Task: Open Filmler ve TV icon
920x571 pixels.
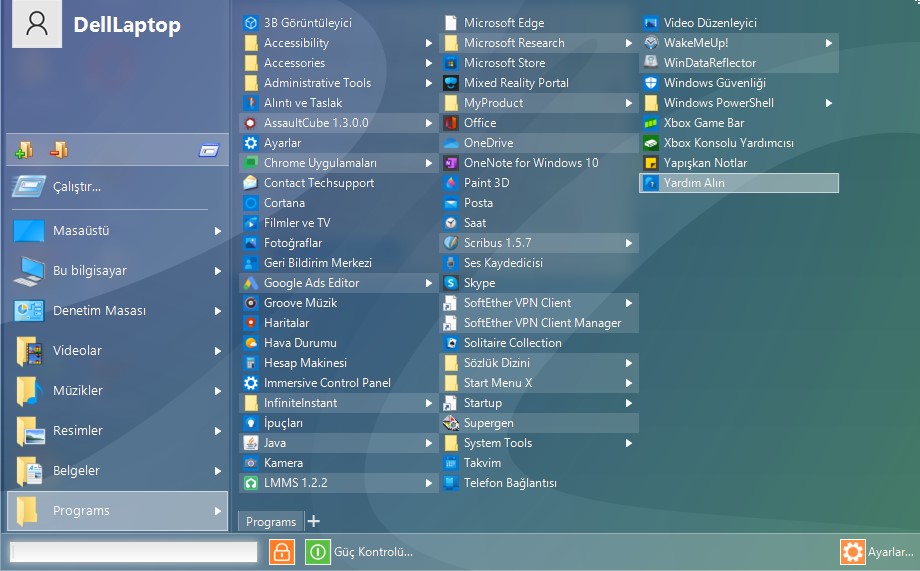Action: coord(251,222)
